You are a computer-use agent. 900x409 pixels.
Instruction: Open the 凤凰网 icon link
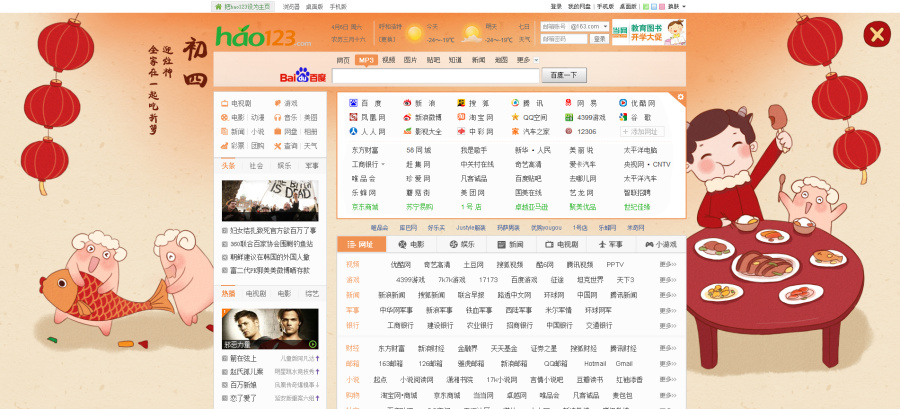coord(353,117)
